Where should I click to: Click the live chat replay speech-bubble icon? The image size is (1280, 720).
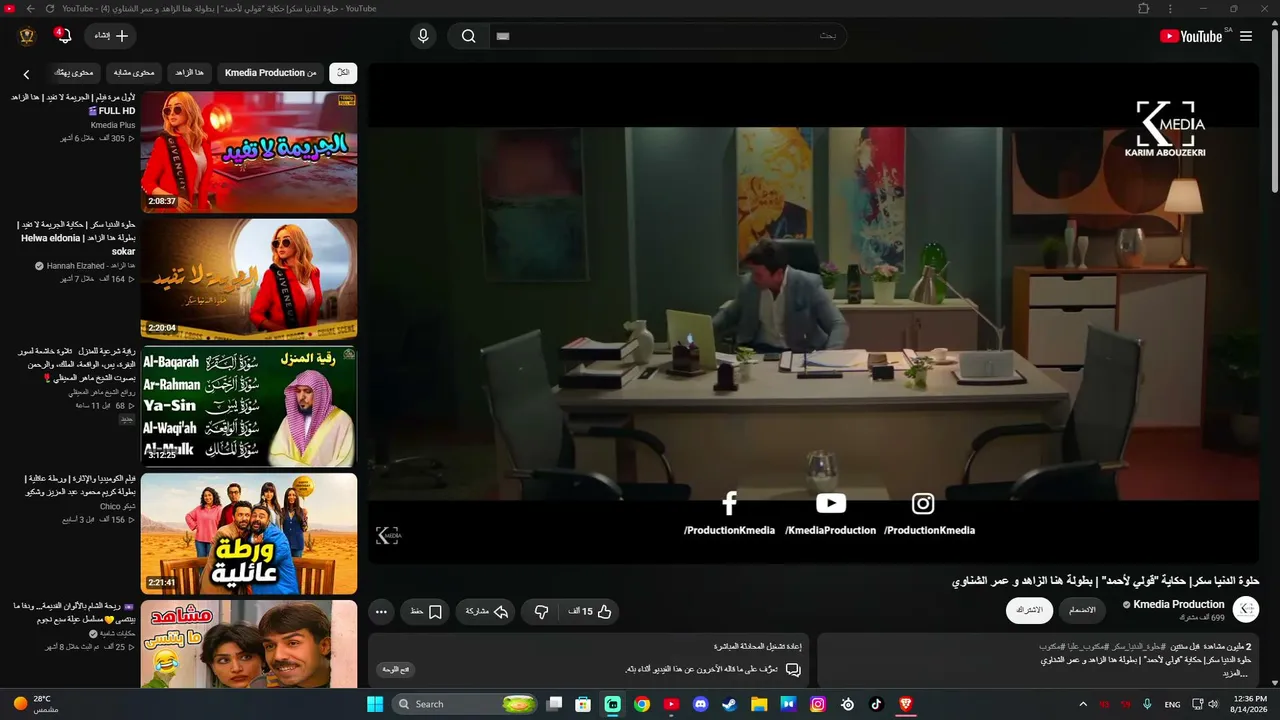[793, 669]
